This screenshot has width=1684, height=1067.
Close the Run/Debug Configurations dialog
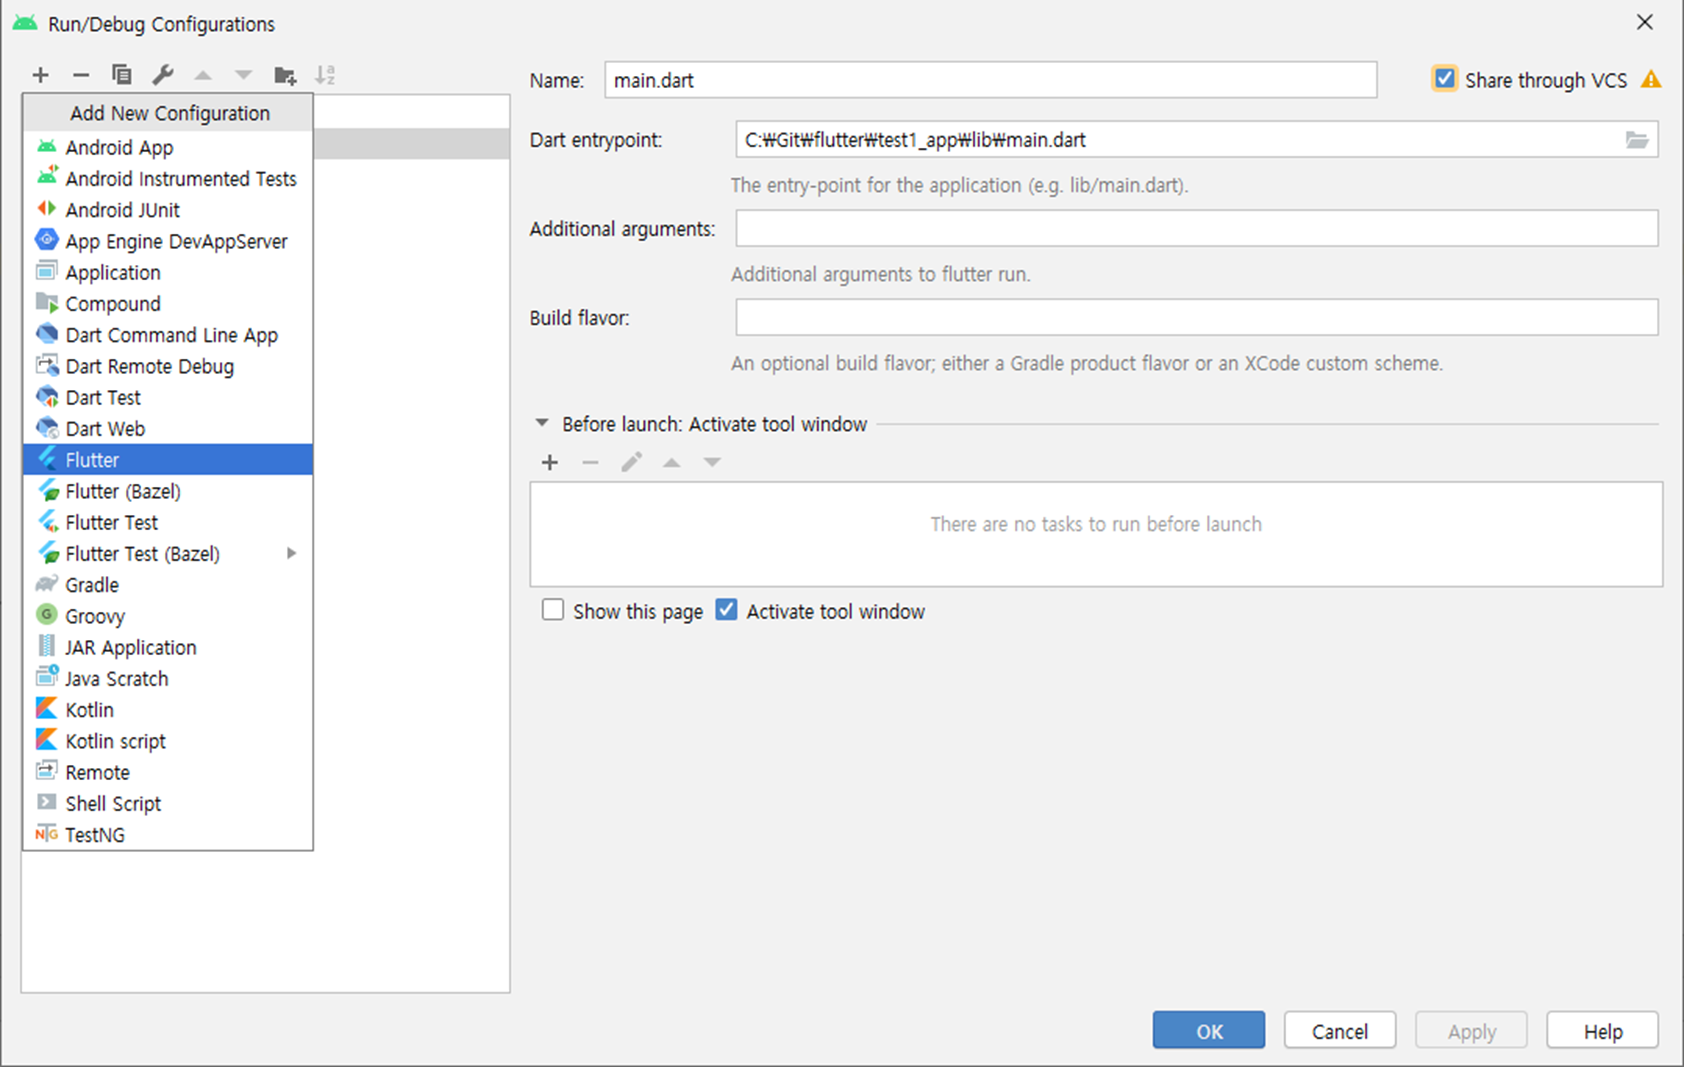coord(1645,22)
